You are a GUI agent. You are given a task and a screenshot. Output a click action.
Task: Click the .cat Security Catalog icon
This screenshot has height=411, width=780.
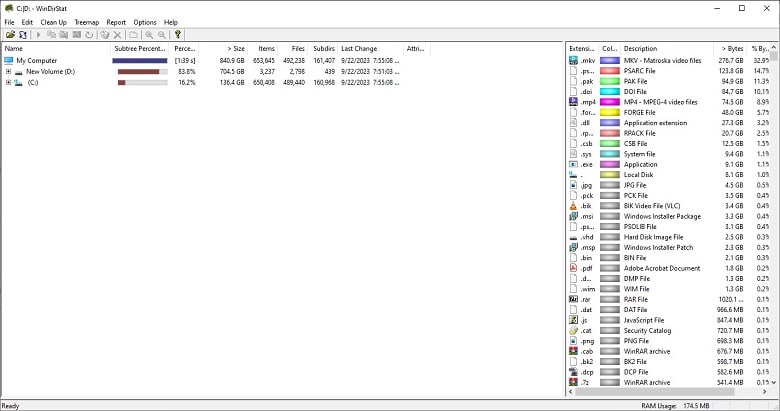[x=573, y=330]
